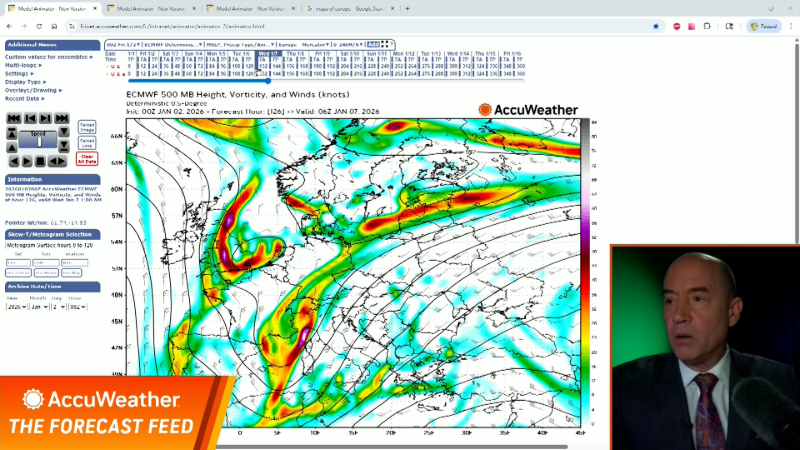800x450 pixels.
Task: Open the Year dropdown in Archive Date/Time
Action: (x=17, y=307)
